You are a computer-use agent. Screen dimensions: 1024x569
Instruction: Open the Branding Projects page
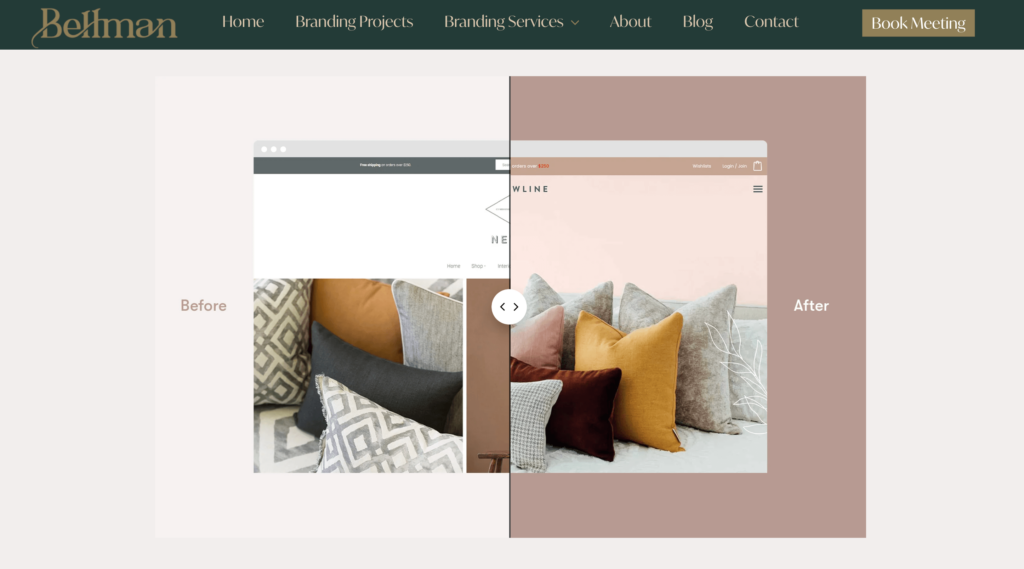coord(354,22)
